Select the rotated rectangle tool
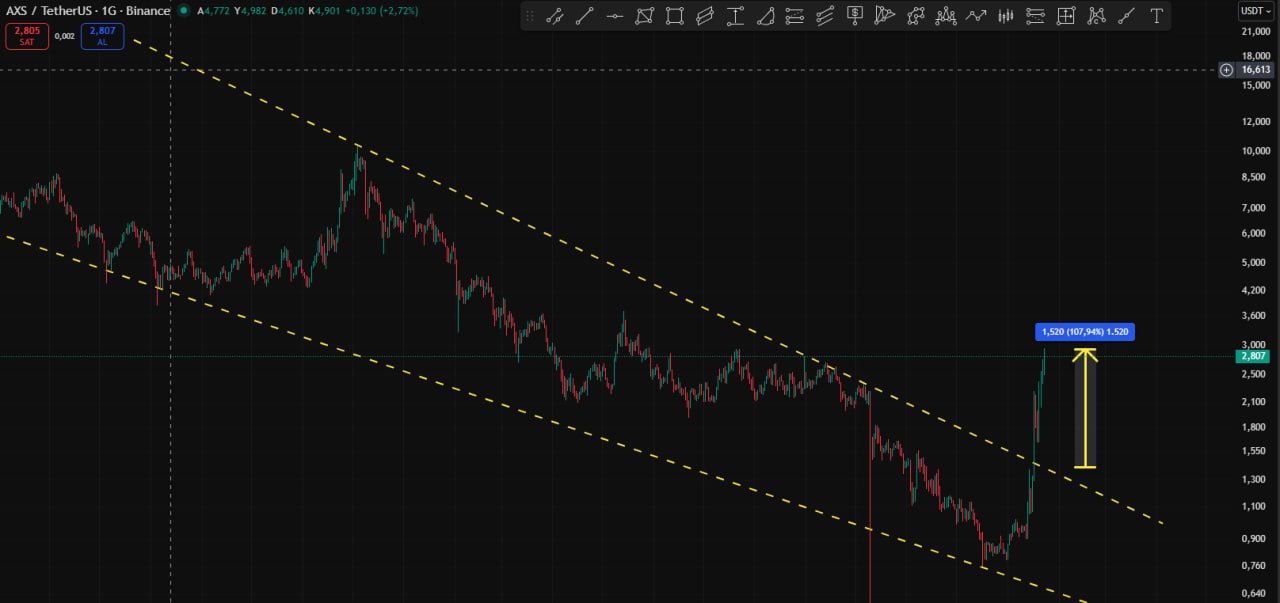1280x603 pixels. (x=645, y=16)
